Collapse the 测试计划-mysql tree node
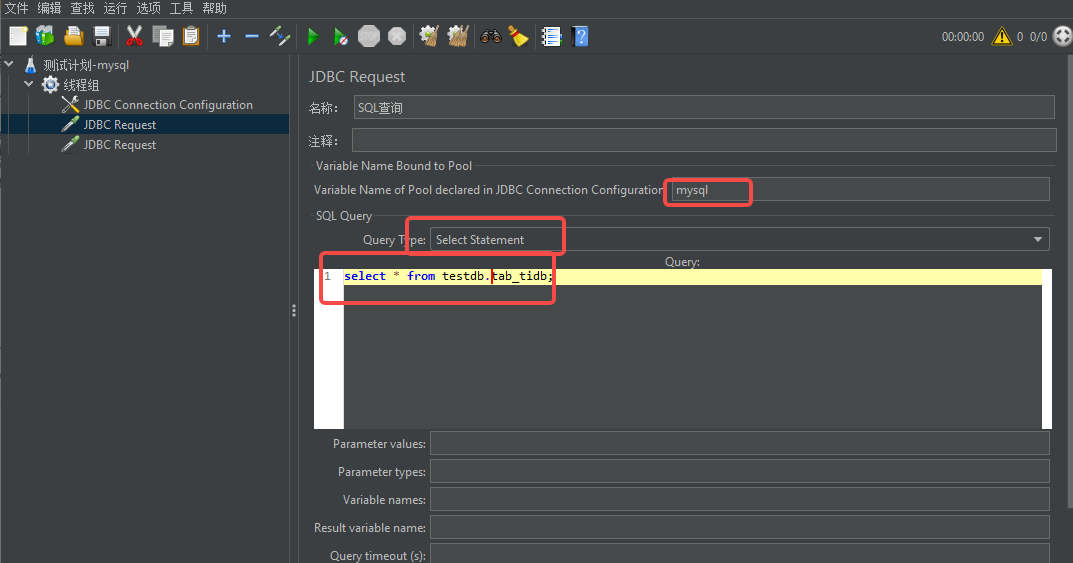Screen dimensions: 1073x563 (x=9, y=64)
